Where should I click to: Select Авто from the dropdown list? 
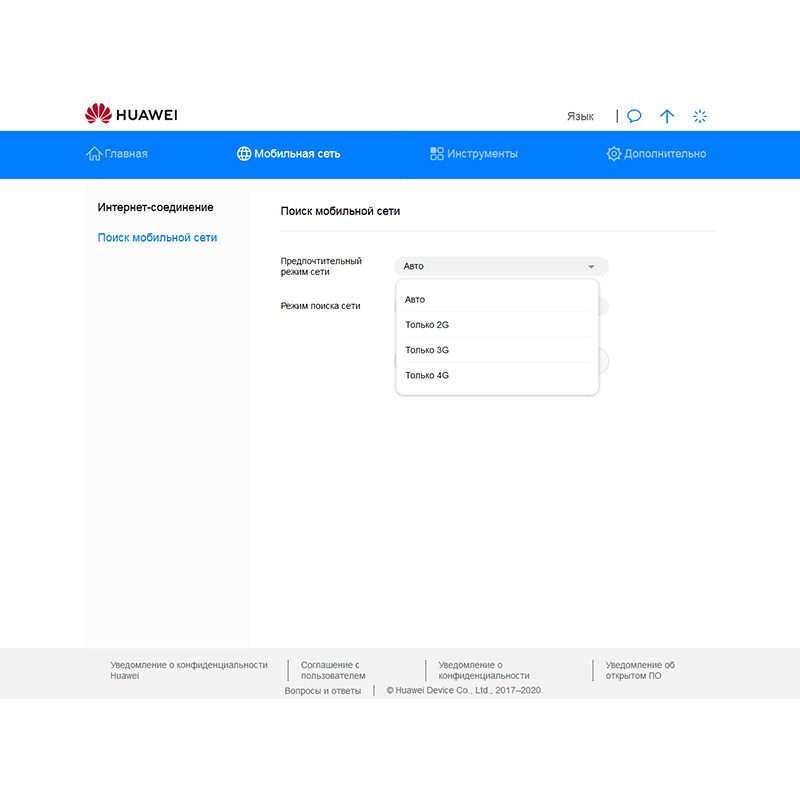point(415,299)
